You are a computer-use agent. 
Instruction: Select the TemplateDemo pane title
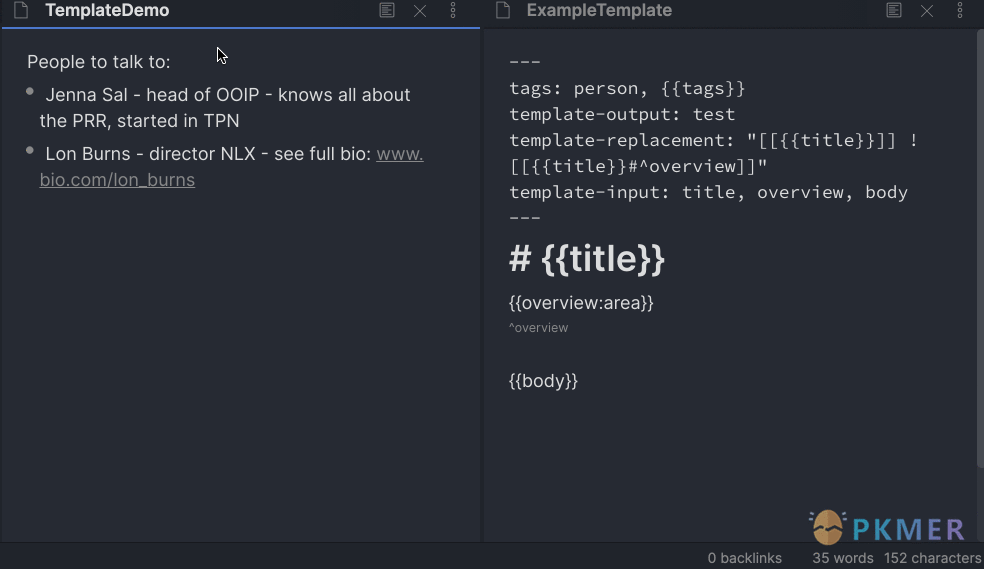click(x=107, y=11)
